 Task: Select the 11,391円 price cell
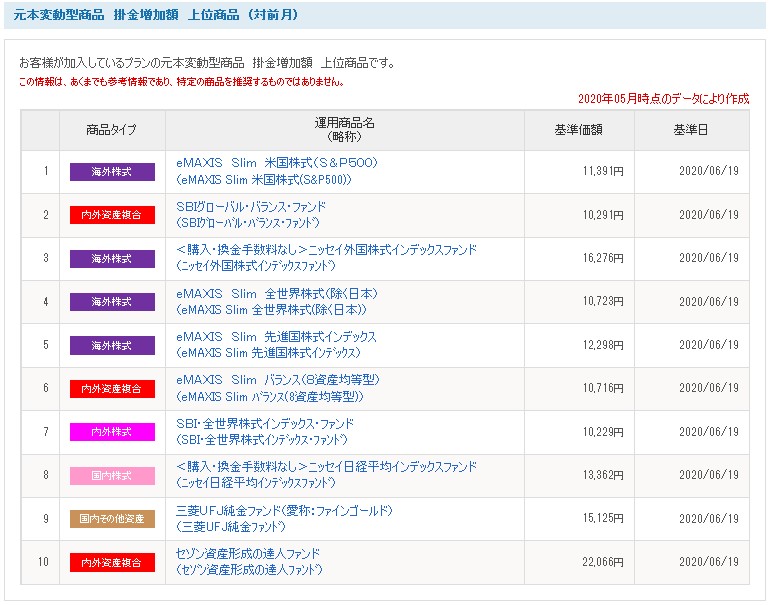click(x=579, y=172)
